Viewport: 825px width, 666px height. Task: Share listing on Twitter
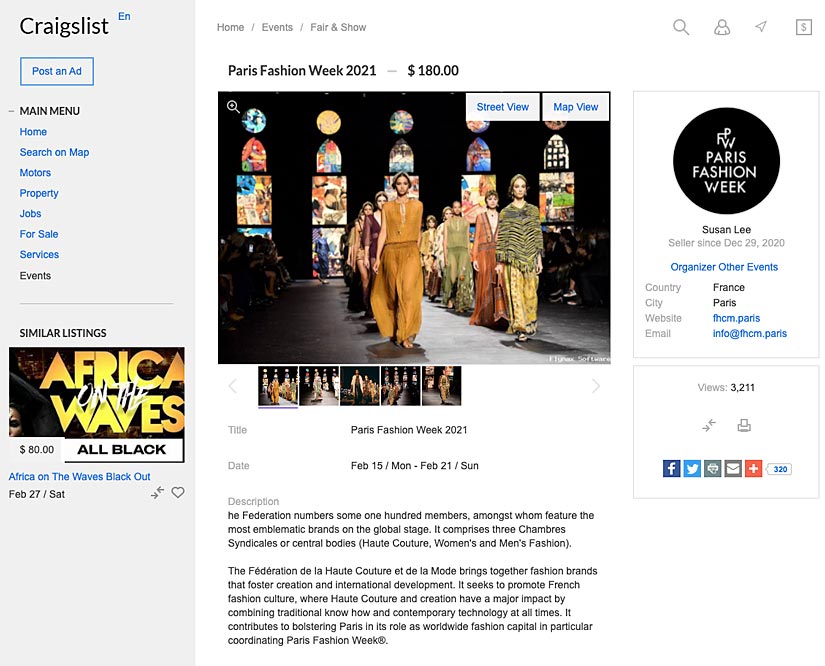tap(692, 468)
